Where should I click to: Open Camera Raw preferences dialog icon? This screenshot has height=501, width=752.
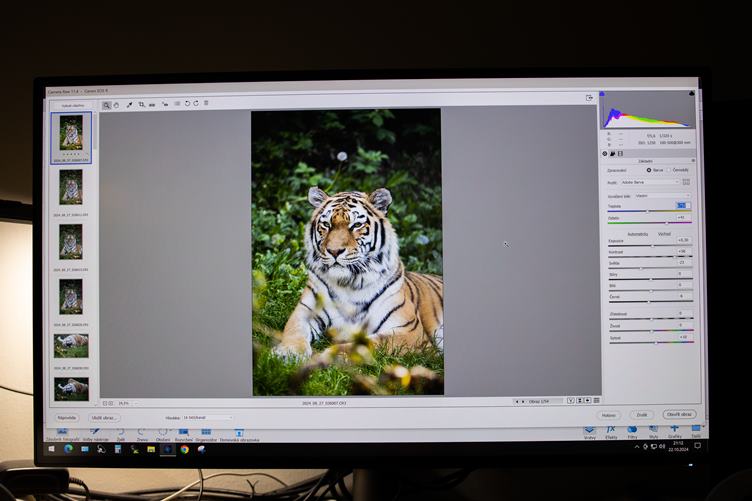point(177,104)
